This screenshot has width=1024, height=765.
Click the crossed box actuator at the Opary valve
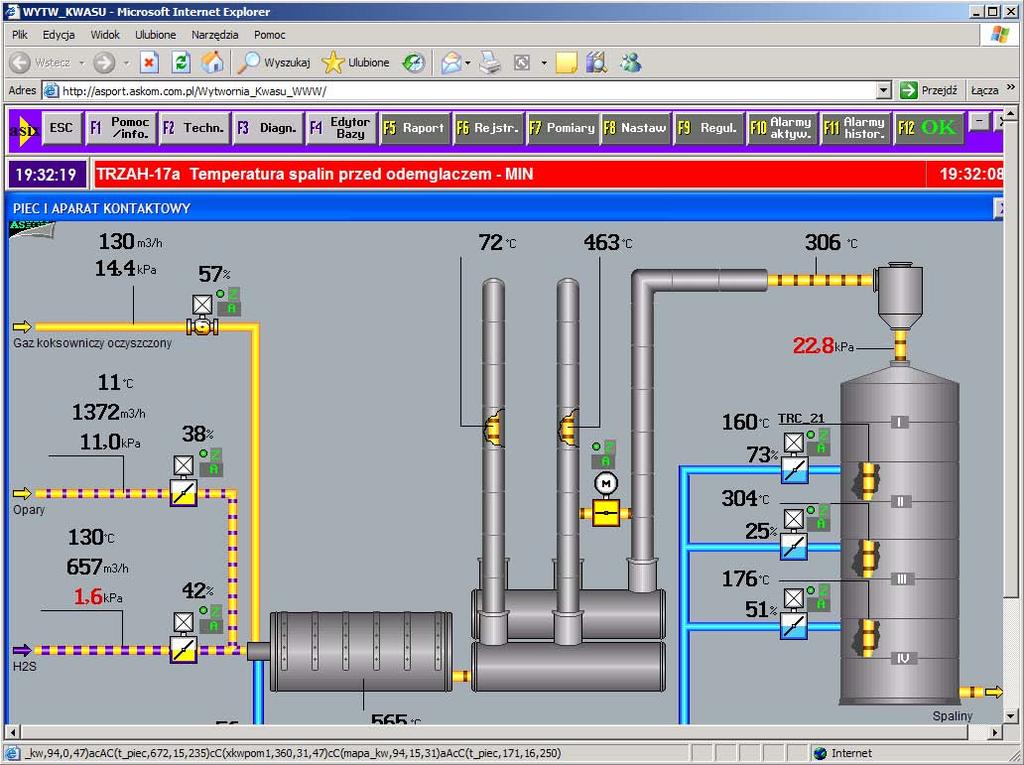click(x=184, y=466)
